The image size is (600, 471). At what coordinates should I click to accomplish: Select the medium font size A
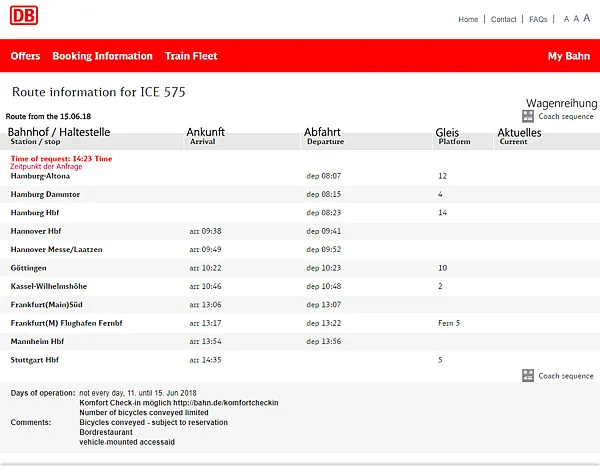(576, 19)
